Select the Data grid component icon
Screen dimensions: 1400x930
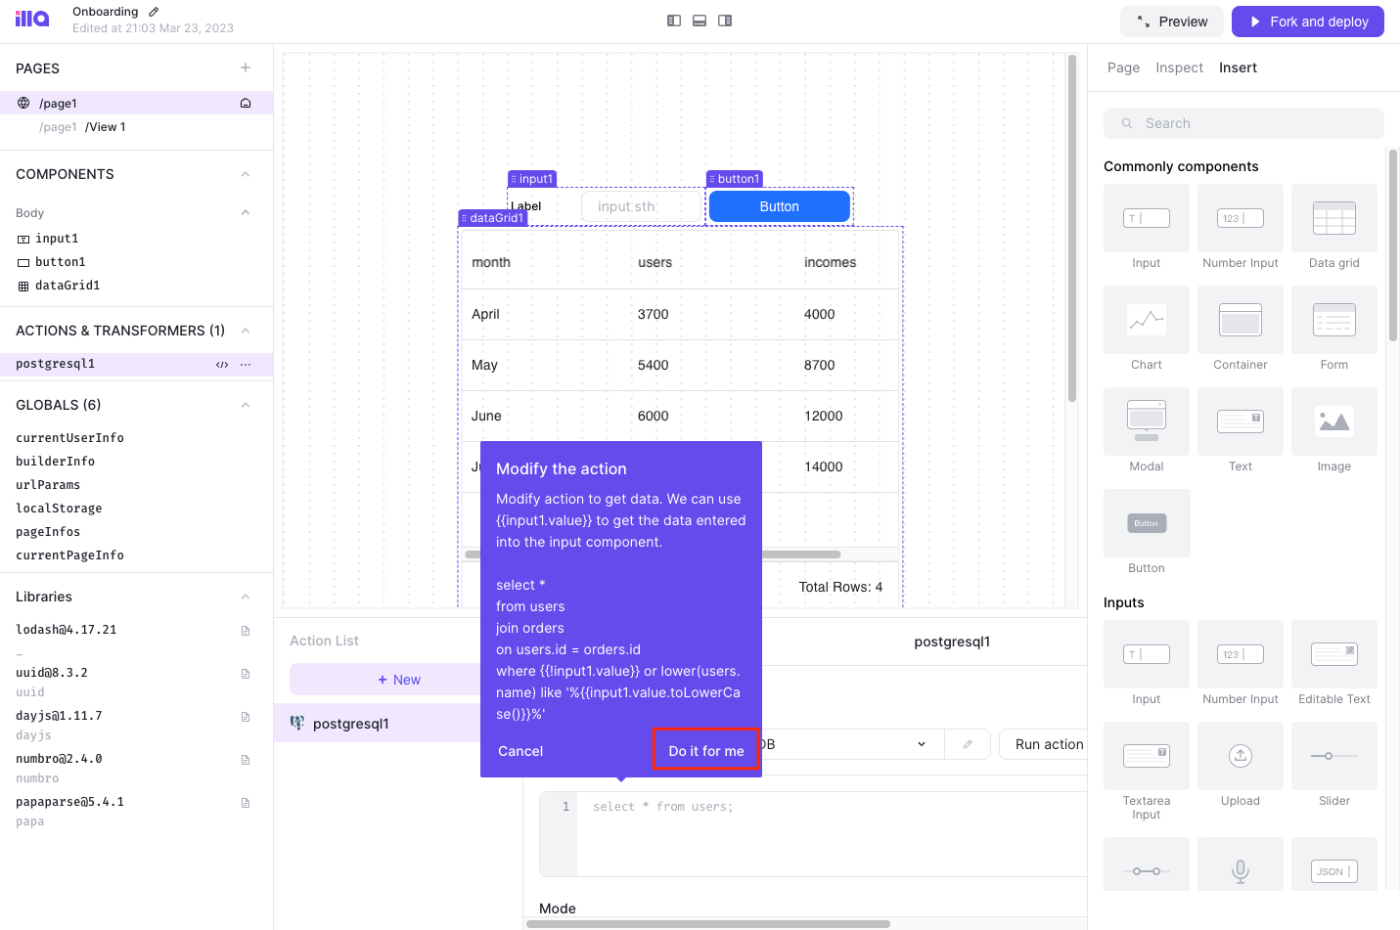(1334, 218)
